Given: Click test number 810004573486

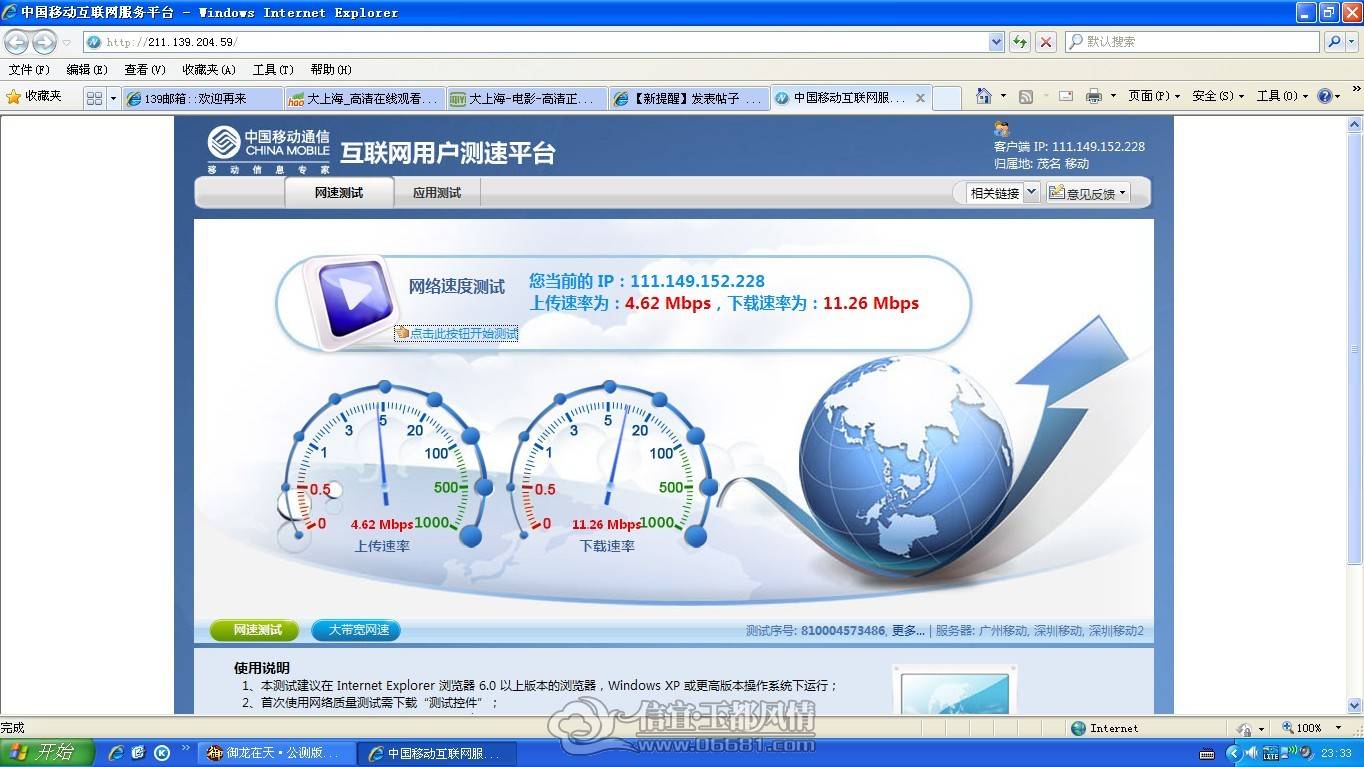Looking at the screenshot, I should (x=843, y=631).
